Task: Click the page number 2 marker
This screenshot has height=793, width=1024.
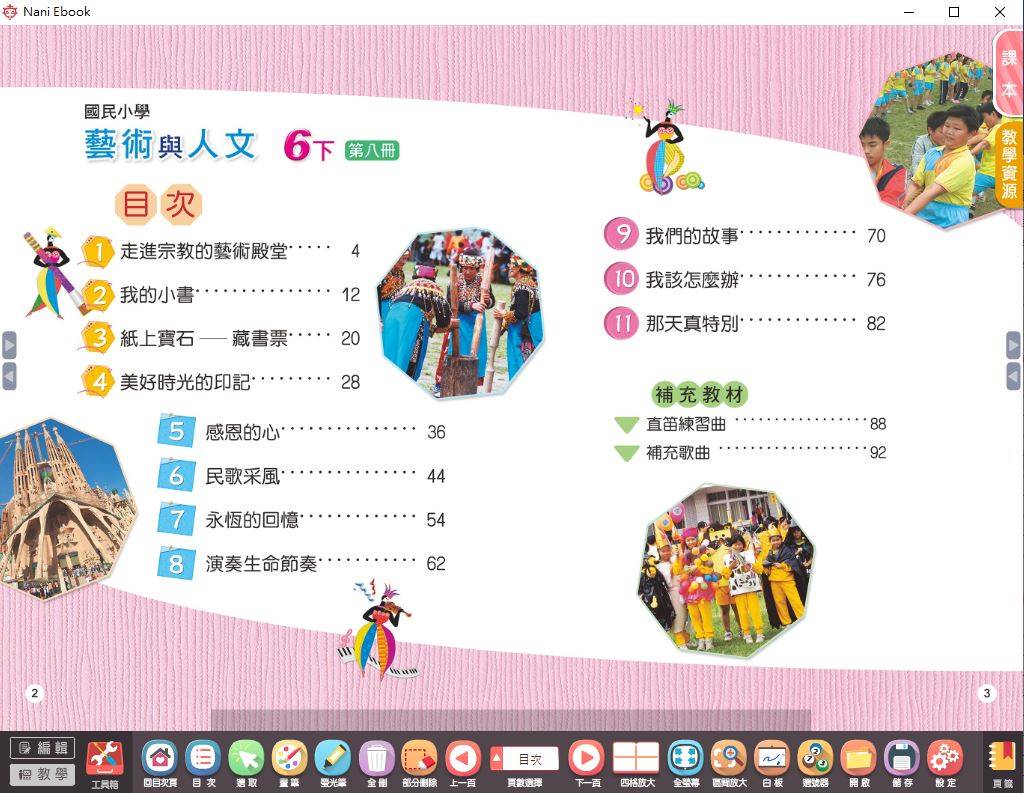Action: coord(35,693)
